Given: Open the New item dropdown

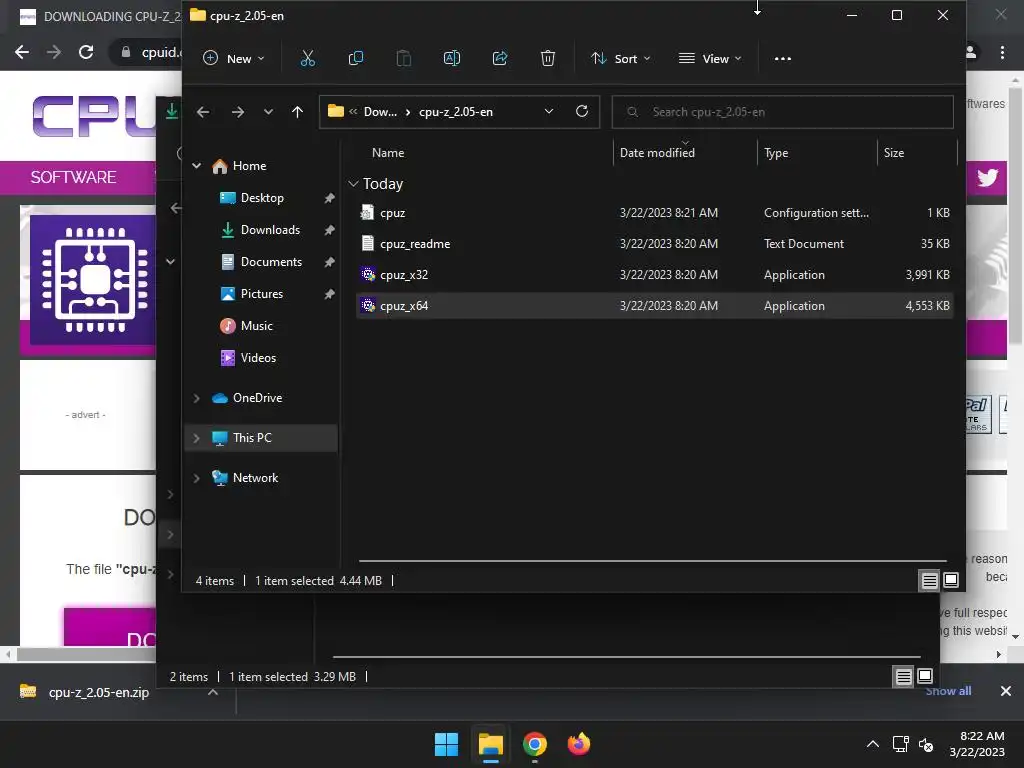Looking at the screenshot, I should point(234,59).
